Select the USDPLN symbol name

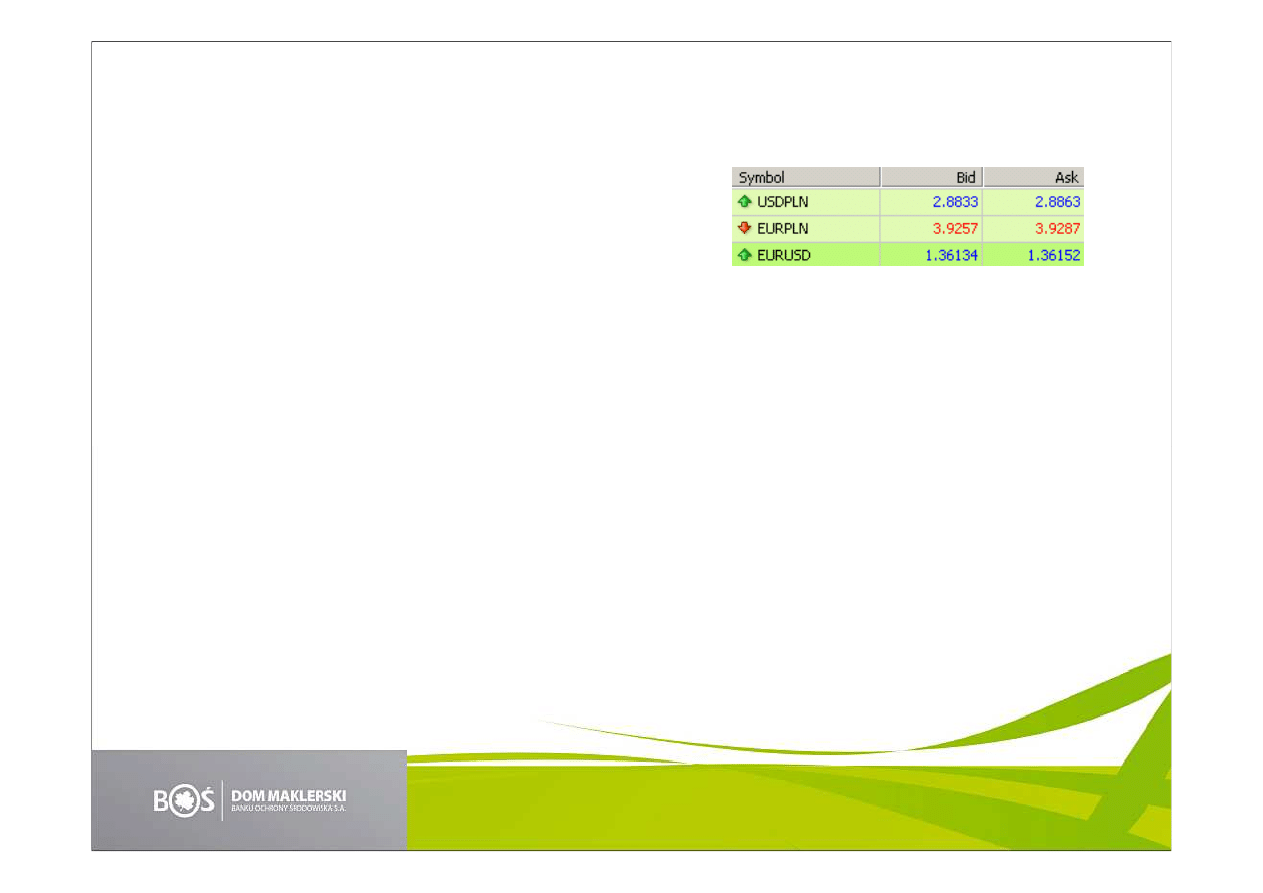(783, 202)
